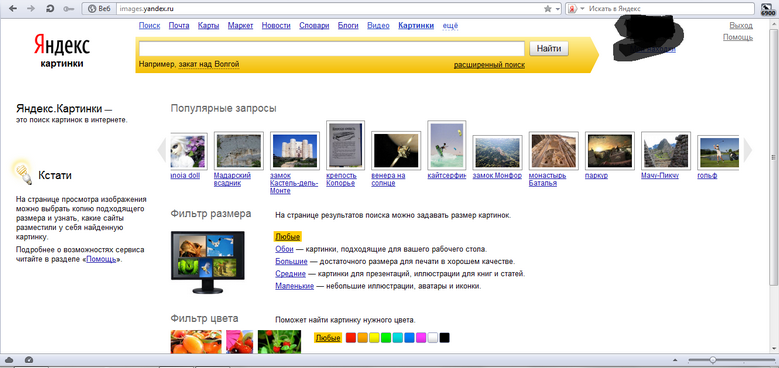Pick the orange color swatch
This screenshot has width=779, height=368.
[x=363, y=338]
